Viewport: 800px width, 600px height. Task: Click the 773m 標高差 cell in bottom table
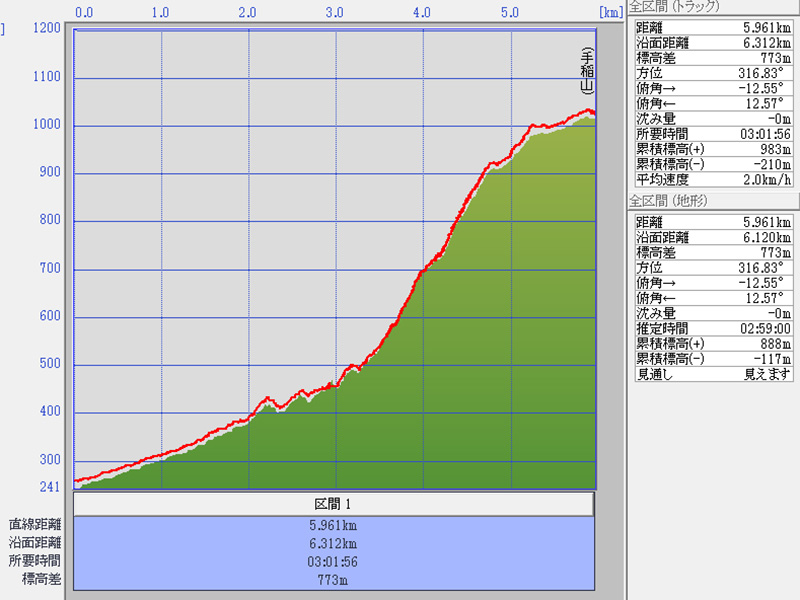tap(333, 579)
